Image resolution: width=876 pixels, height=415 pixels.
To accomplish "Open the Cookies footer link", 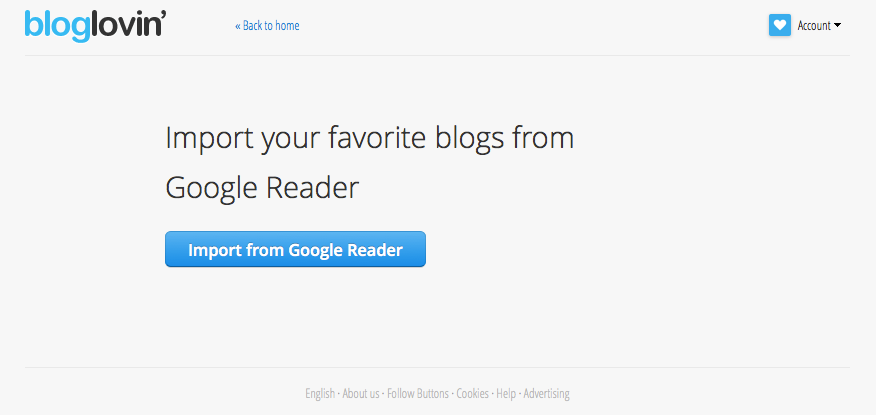I will [x=473, y=394].
